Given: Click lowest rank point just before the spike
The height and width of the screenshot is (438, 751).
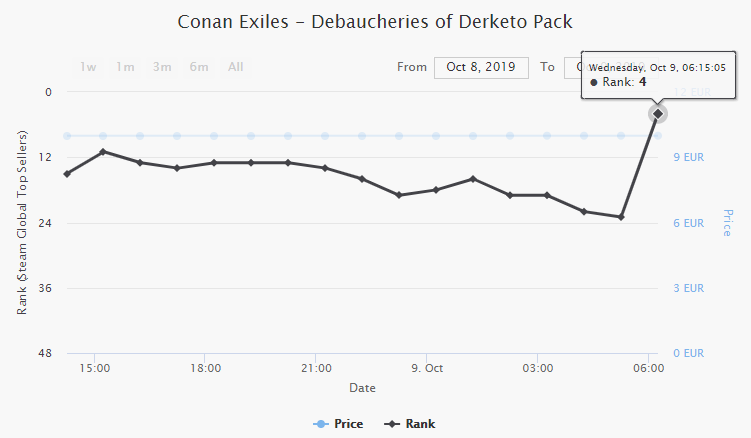Looking at the screenshot, I should pyautogui.click(x=621, y=217).
